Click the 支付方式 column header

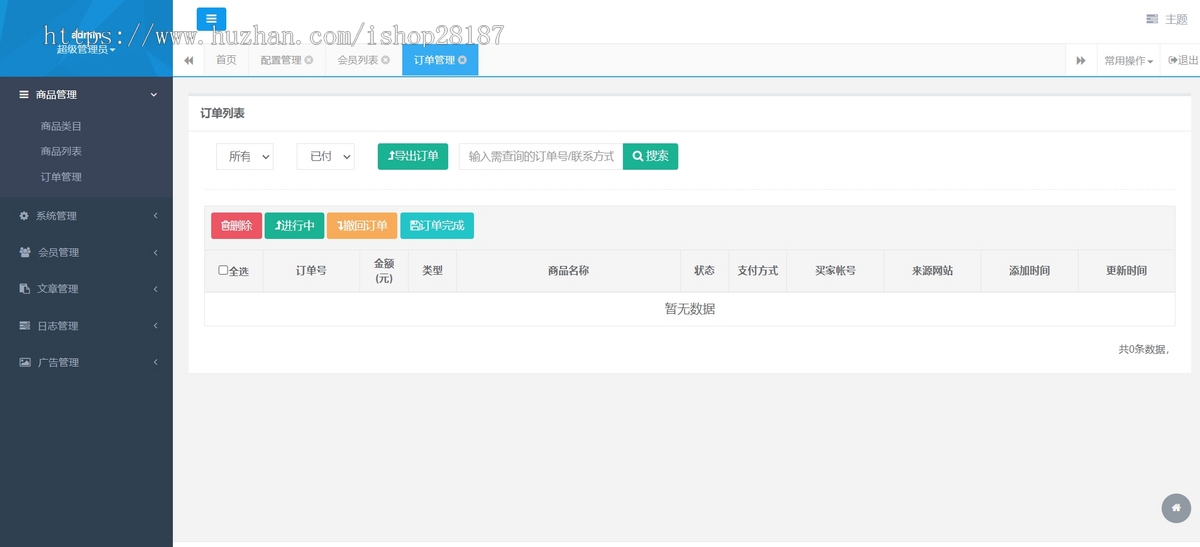pyautogui.click(x=757, y=271)
